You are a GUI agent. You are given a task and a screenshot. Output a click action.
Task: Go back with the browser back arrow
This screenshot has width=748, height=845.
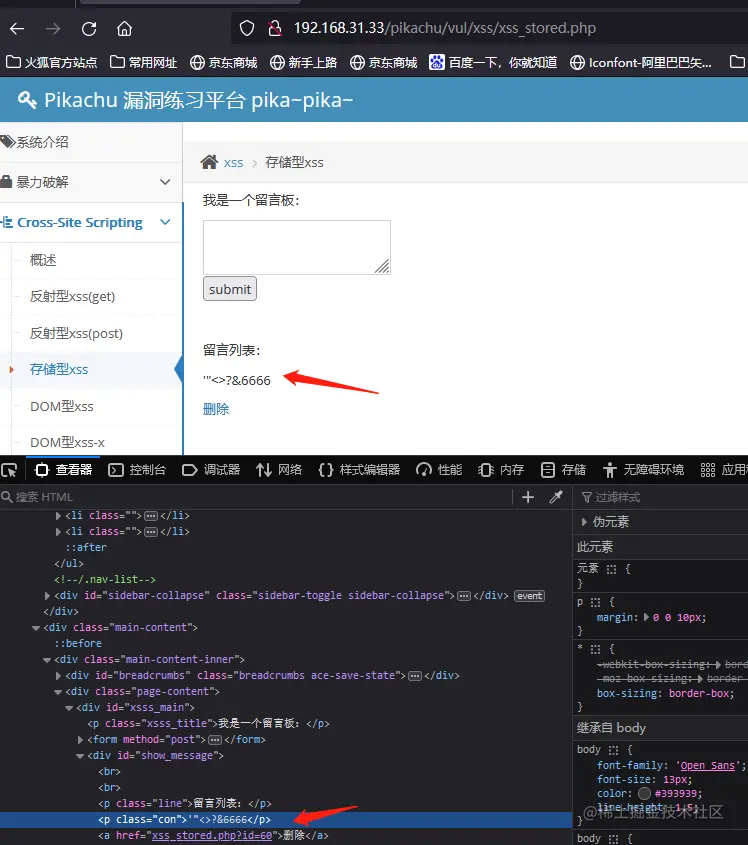(x=17, y=29)
